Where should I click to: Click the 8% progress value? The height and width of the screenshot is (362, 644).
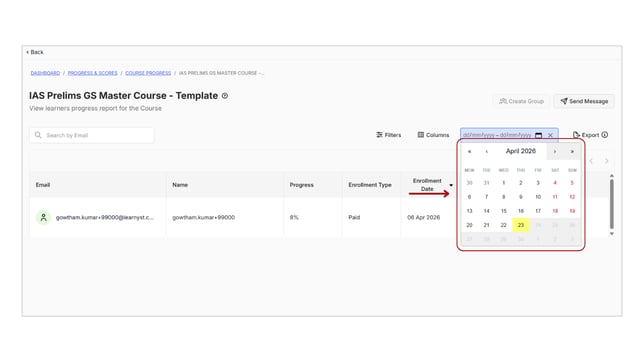point(294,217)
